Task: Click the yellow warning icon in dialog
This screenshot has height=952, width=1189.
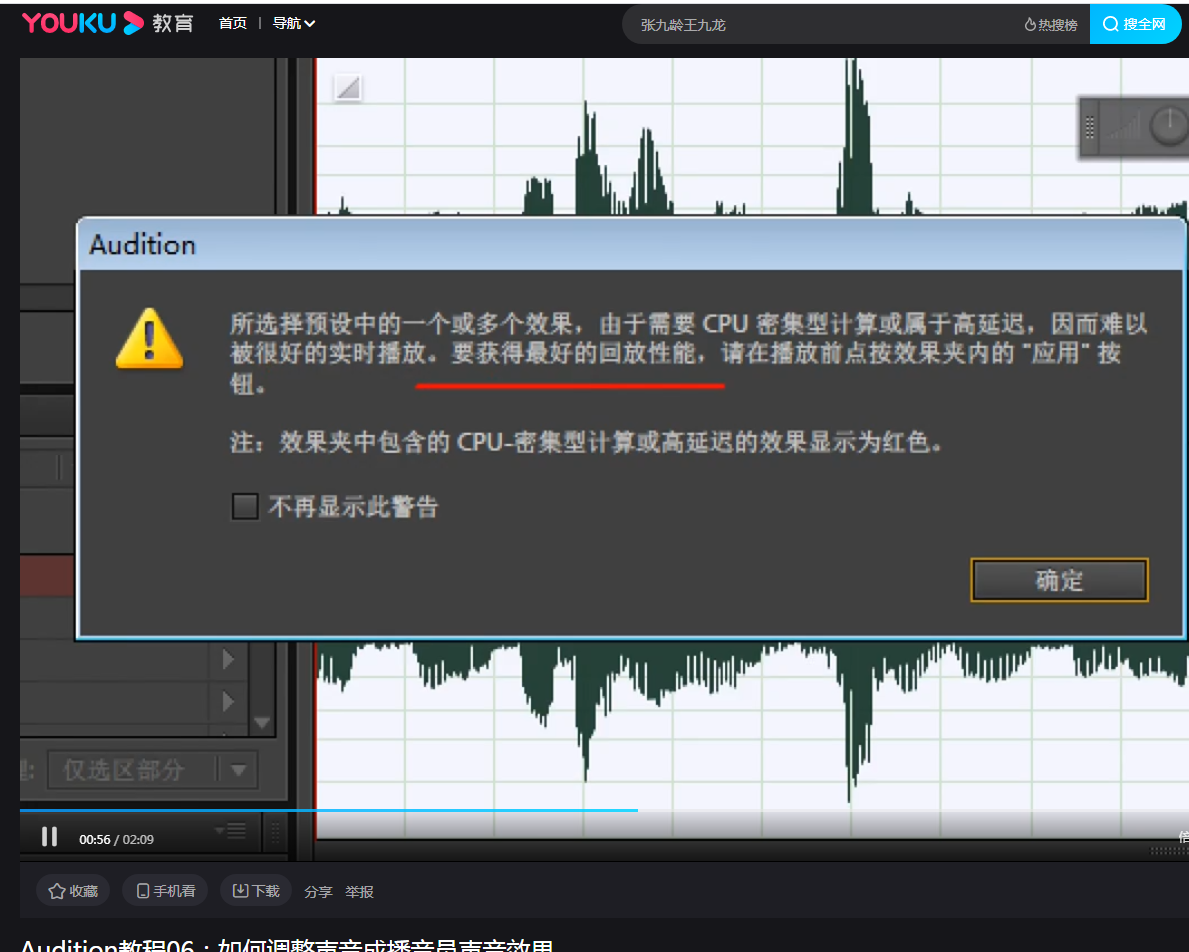Action: click(149, 338)
